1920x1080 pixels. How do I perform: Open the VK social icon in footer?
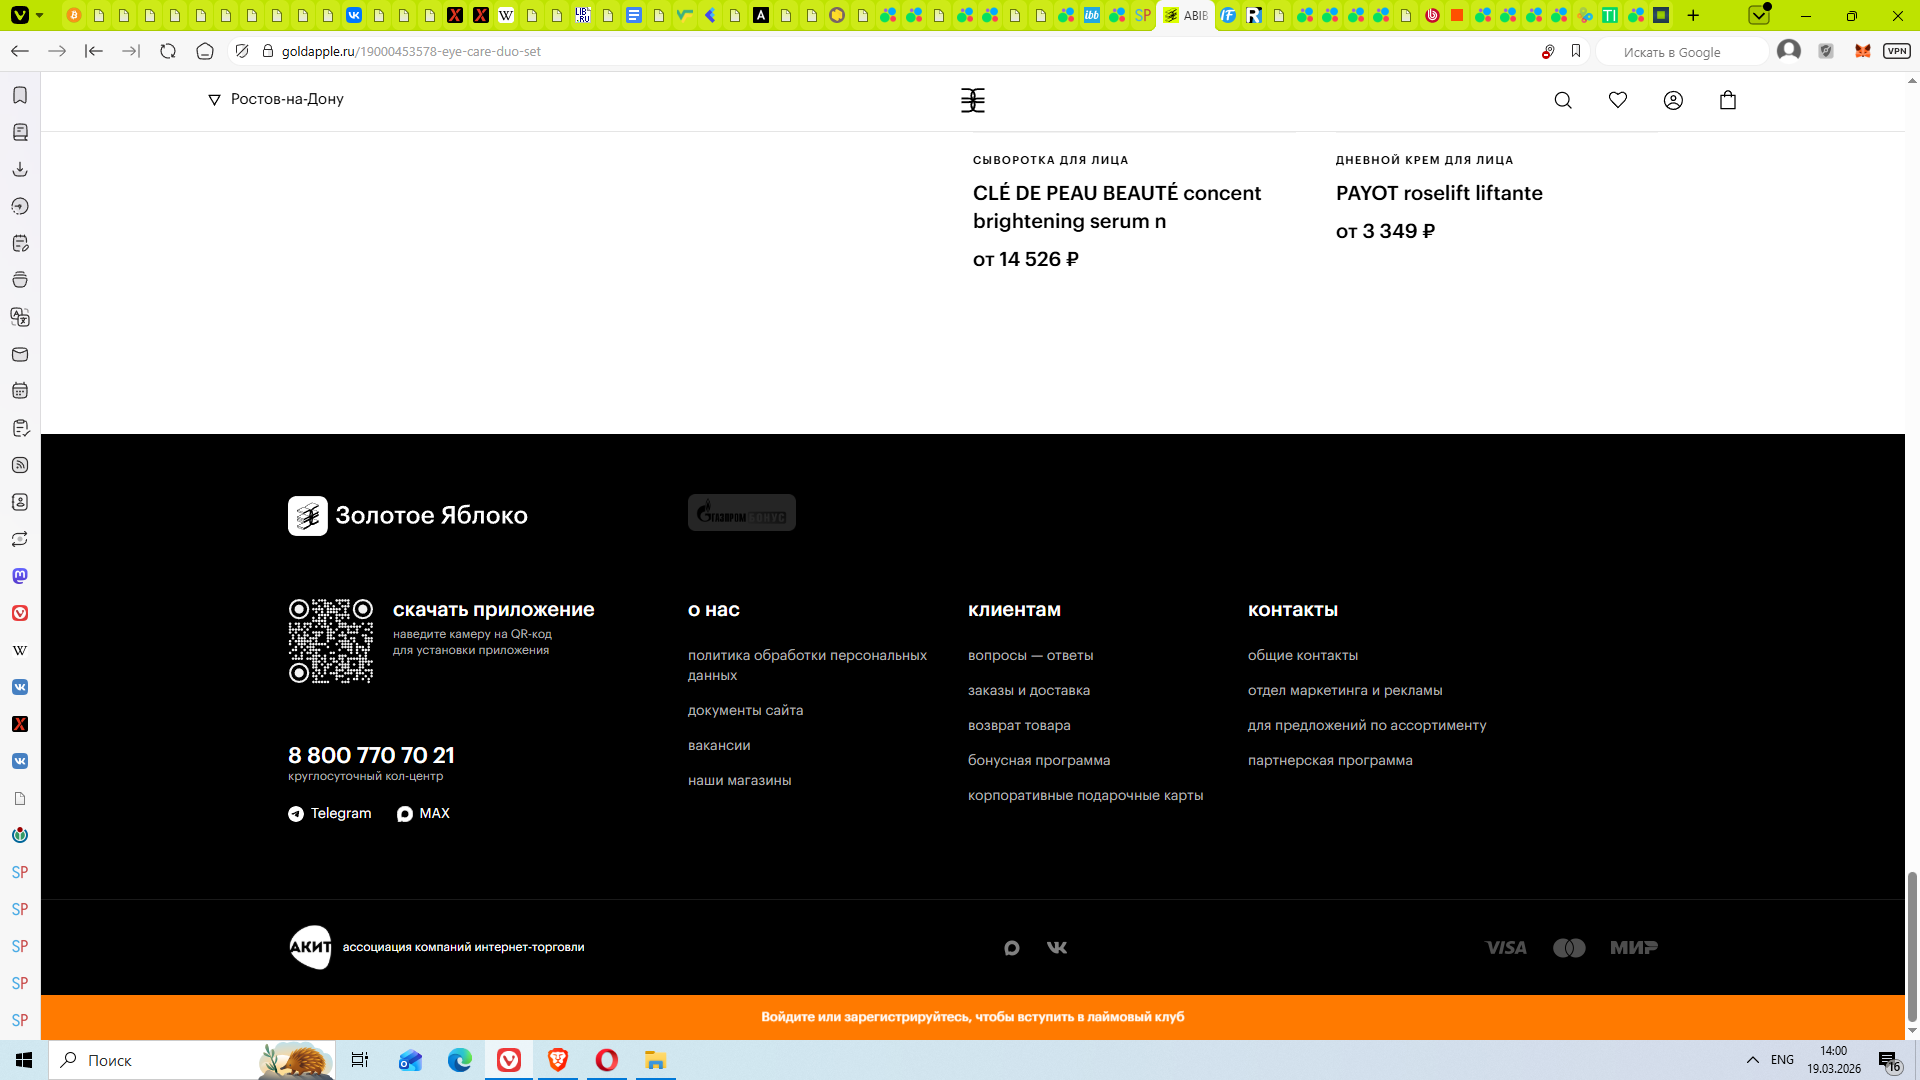(x=1057, y=947)
